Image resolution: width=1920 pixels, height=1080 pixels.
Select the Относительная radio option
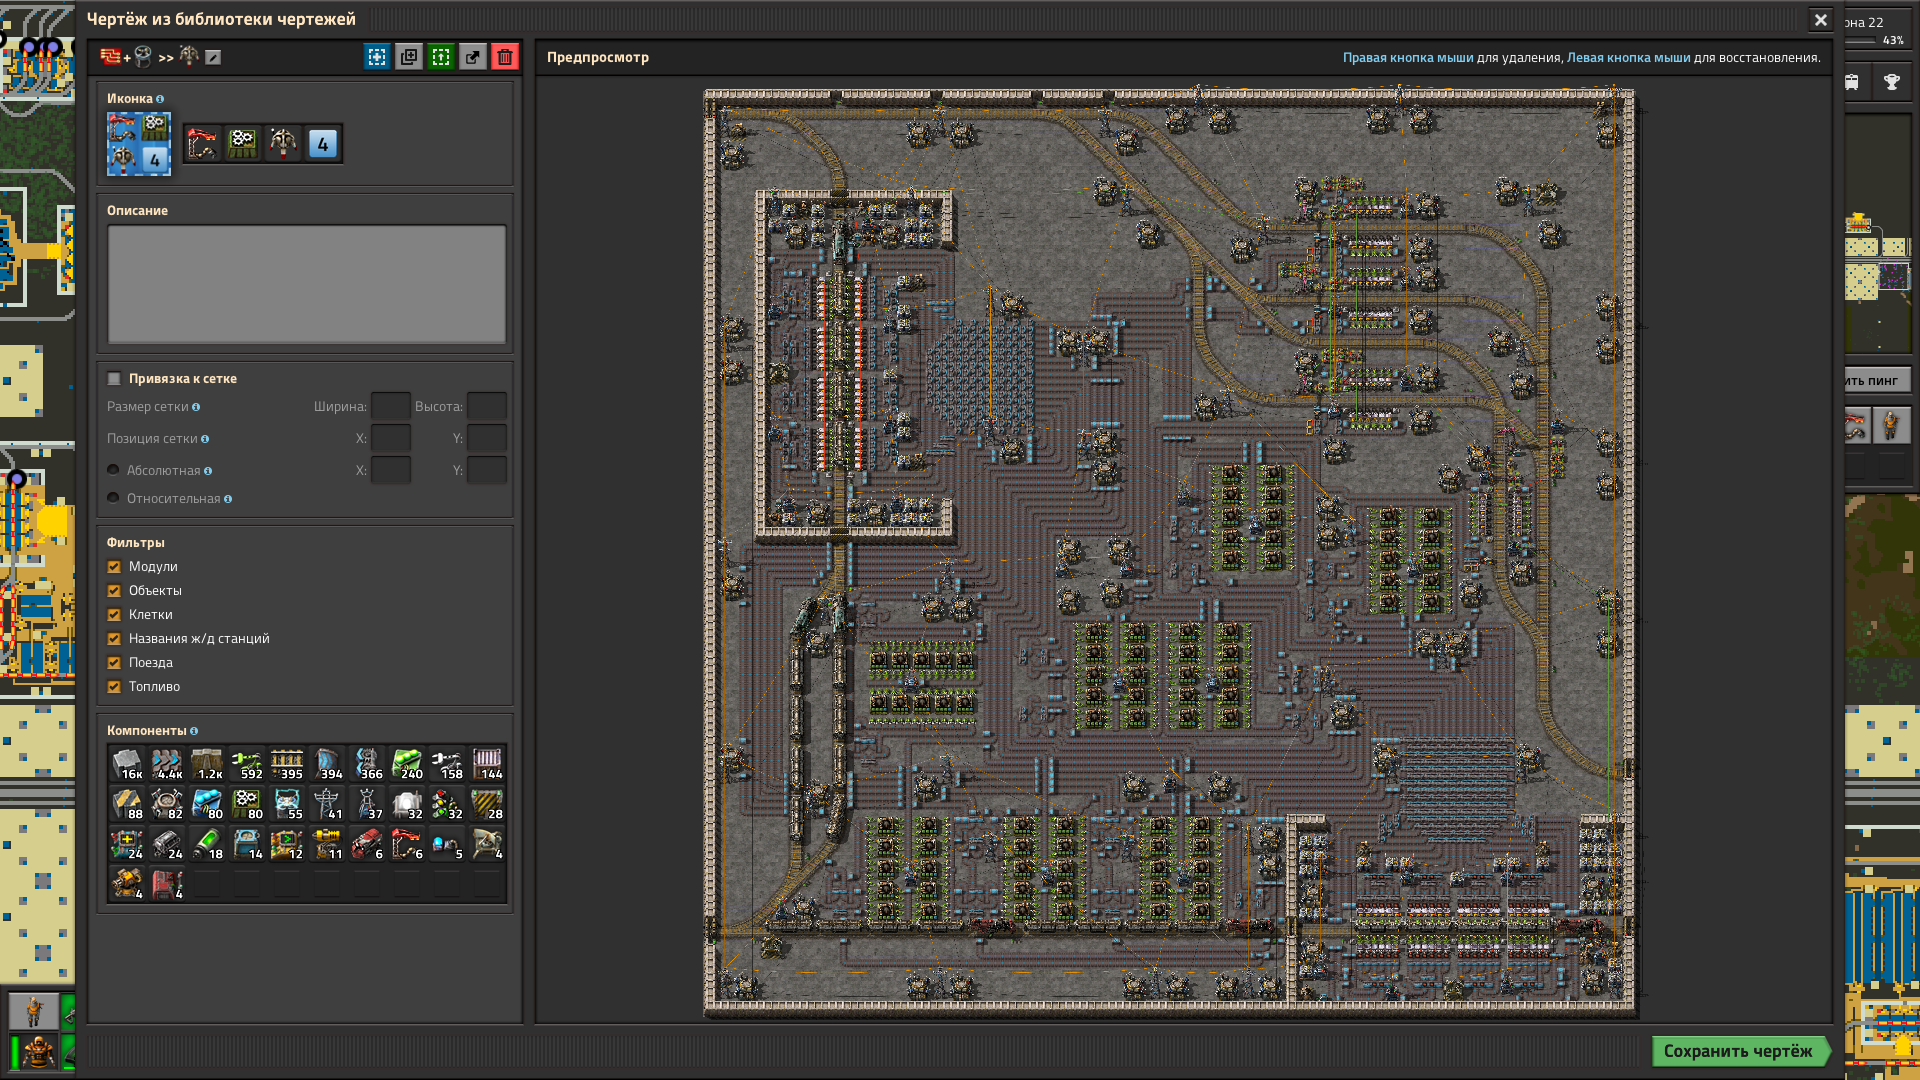pyautogui.click(x=113, y=498)
